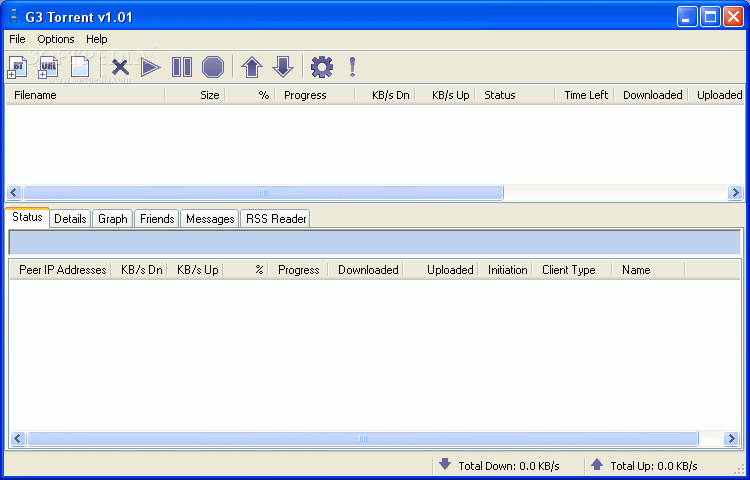Move torrent up in queue
The image size is (750, 480).
252,67
